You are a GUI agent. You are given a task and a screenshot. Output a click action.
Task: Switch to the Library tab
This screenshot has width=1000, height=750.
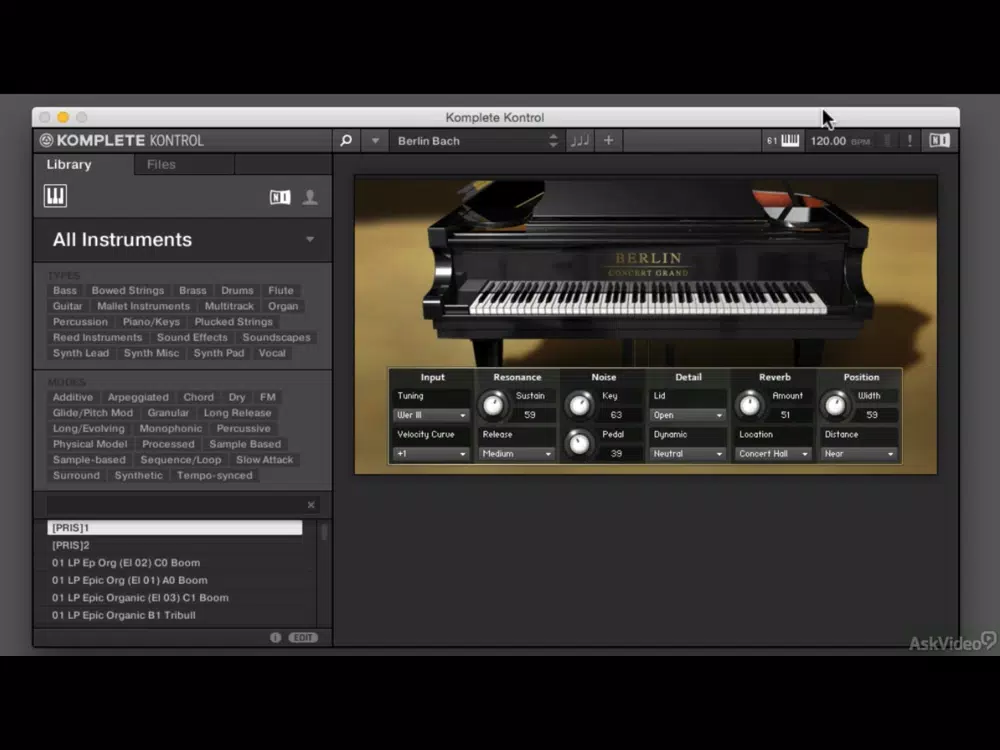69,165
